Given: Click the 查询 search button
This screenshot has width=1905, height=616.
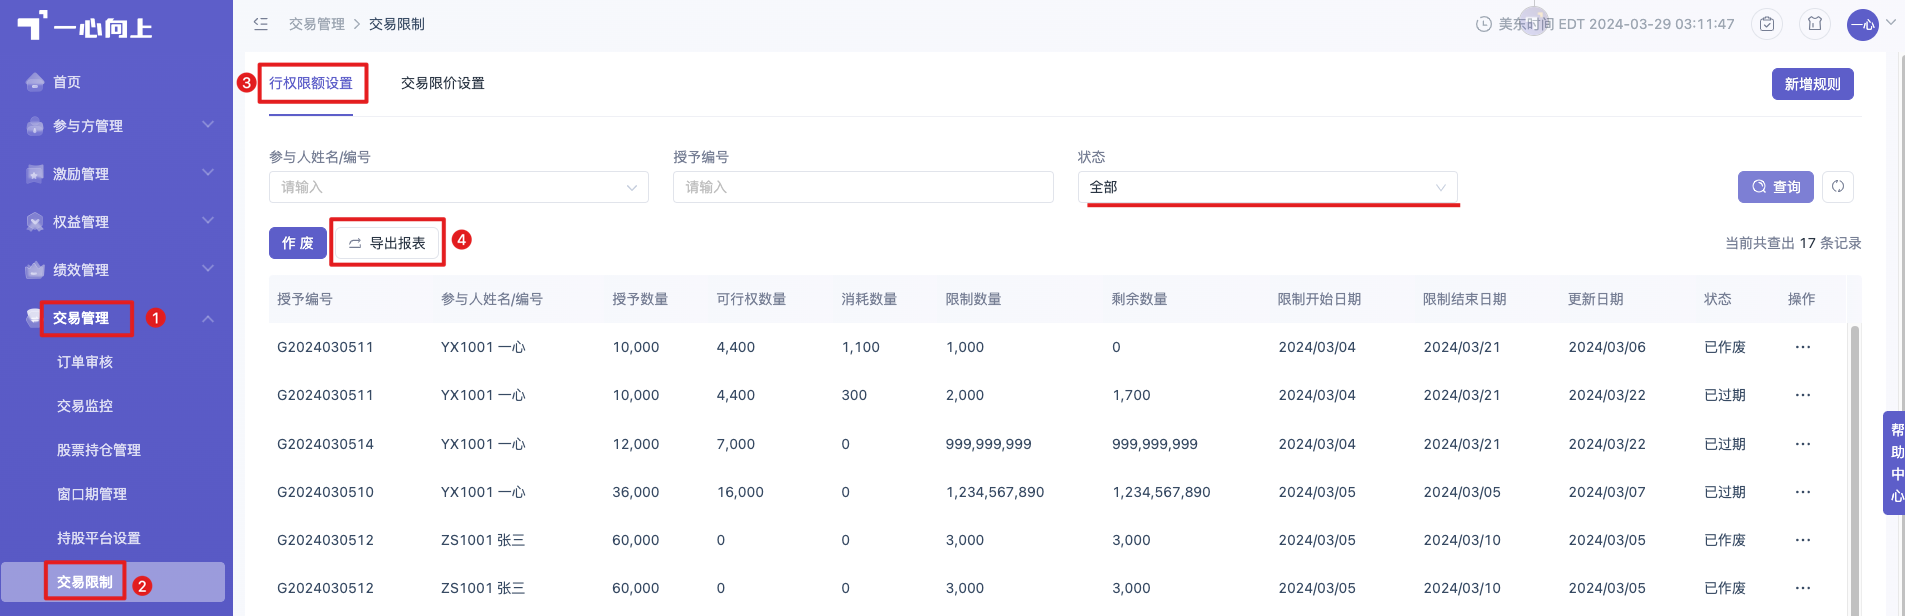Looking at the screenshot, I should click(1775, 187).
